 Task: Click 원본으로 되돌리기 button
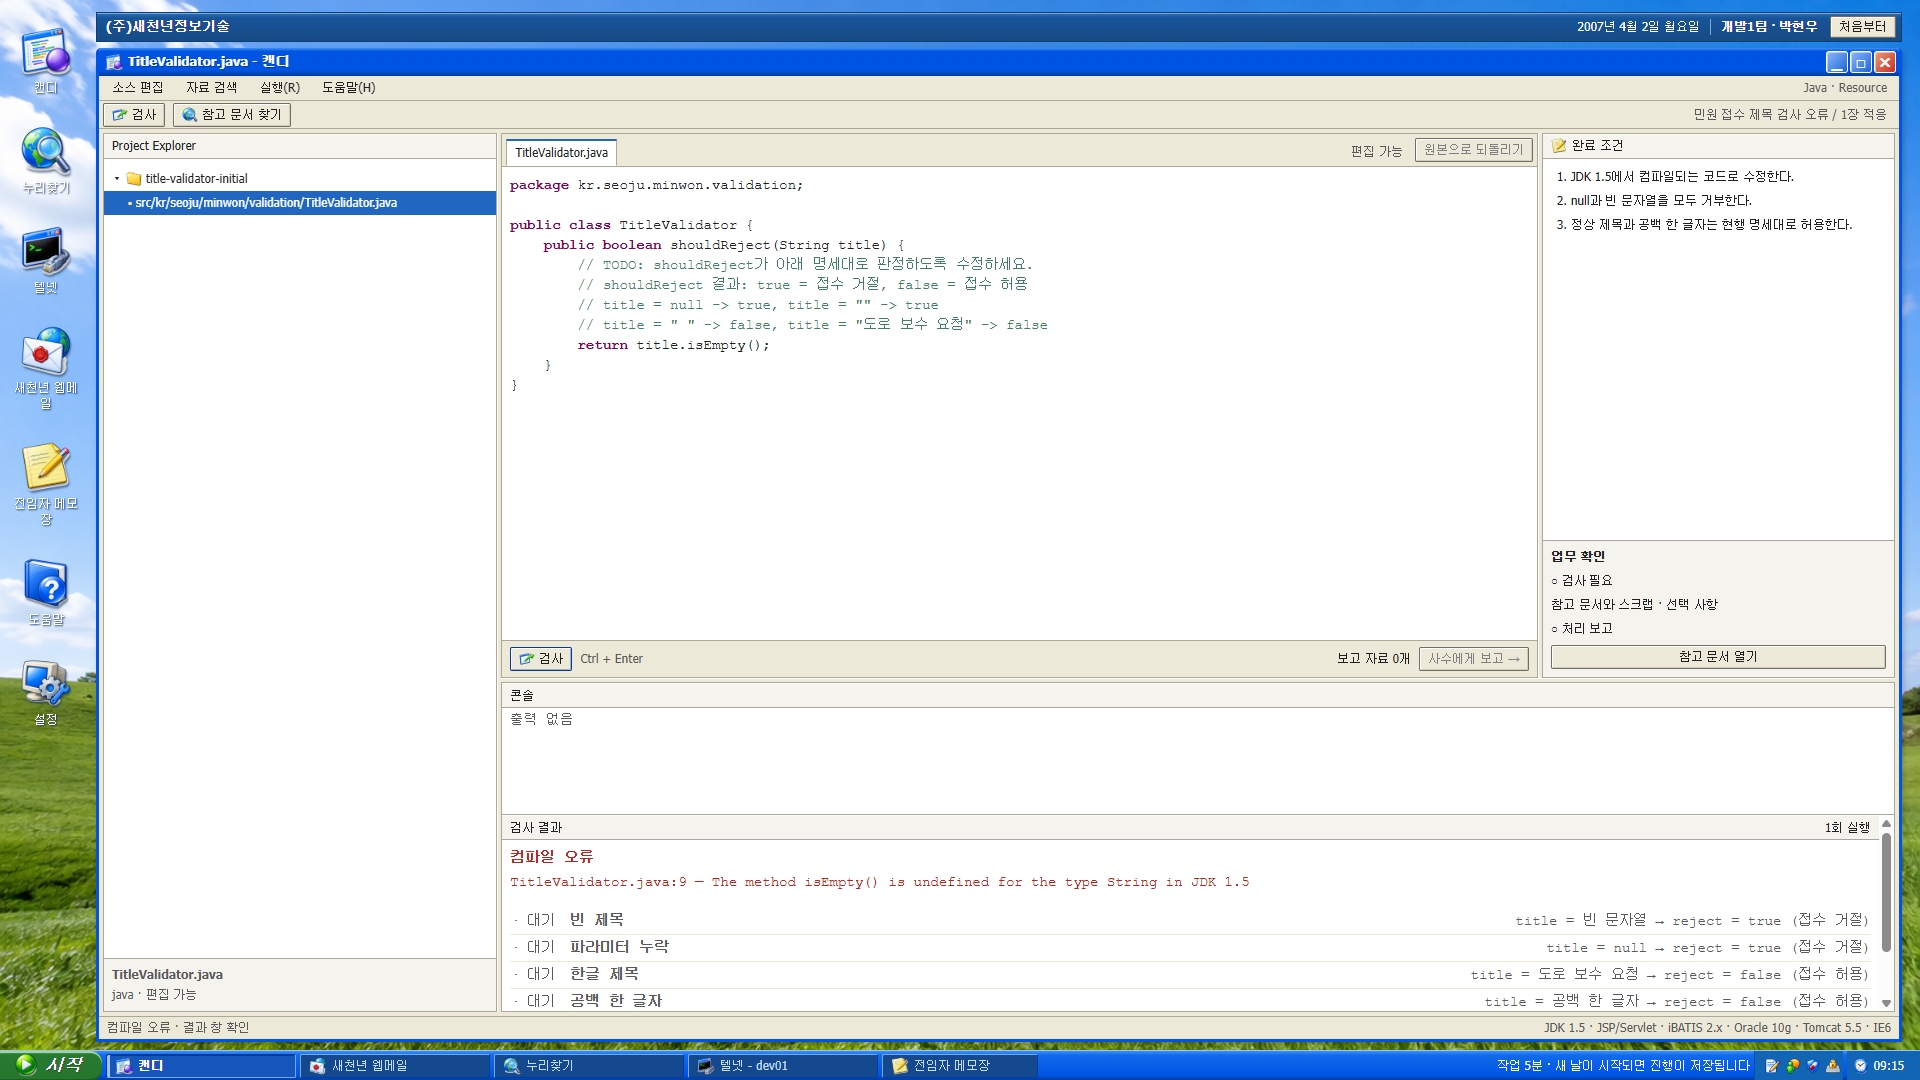pyautogui.click(x=1473, y=150)
